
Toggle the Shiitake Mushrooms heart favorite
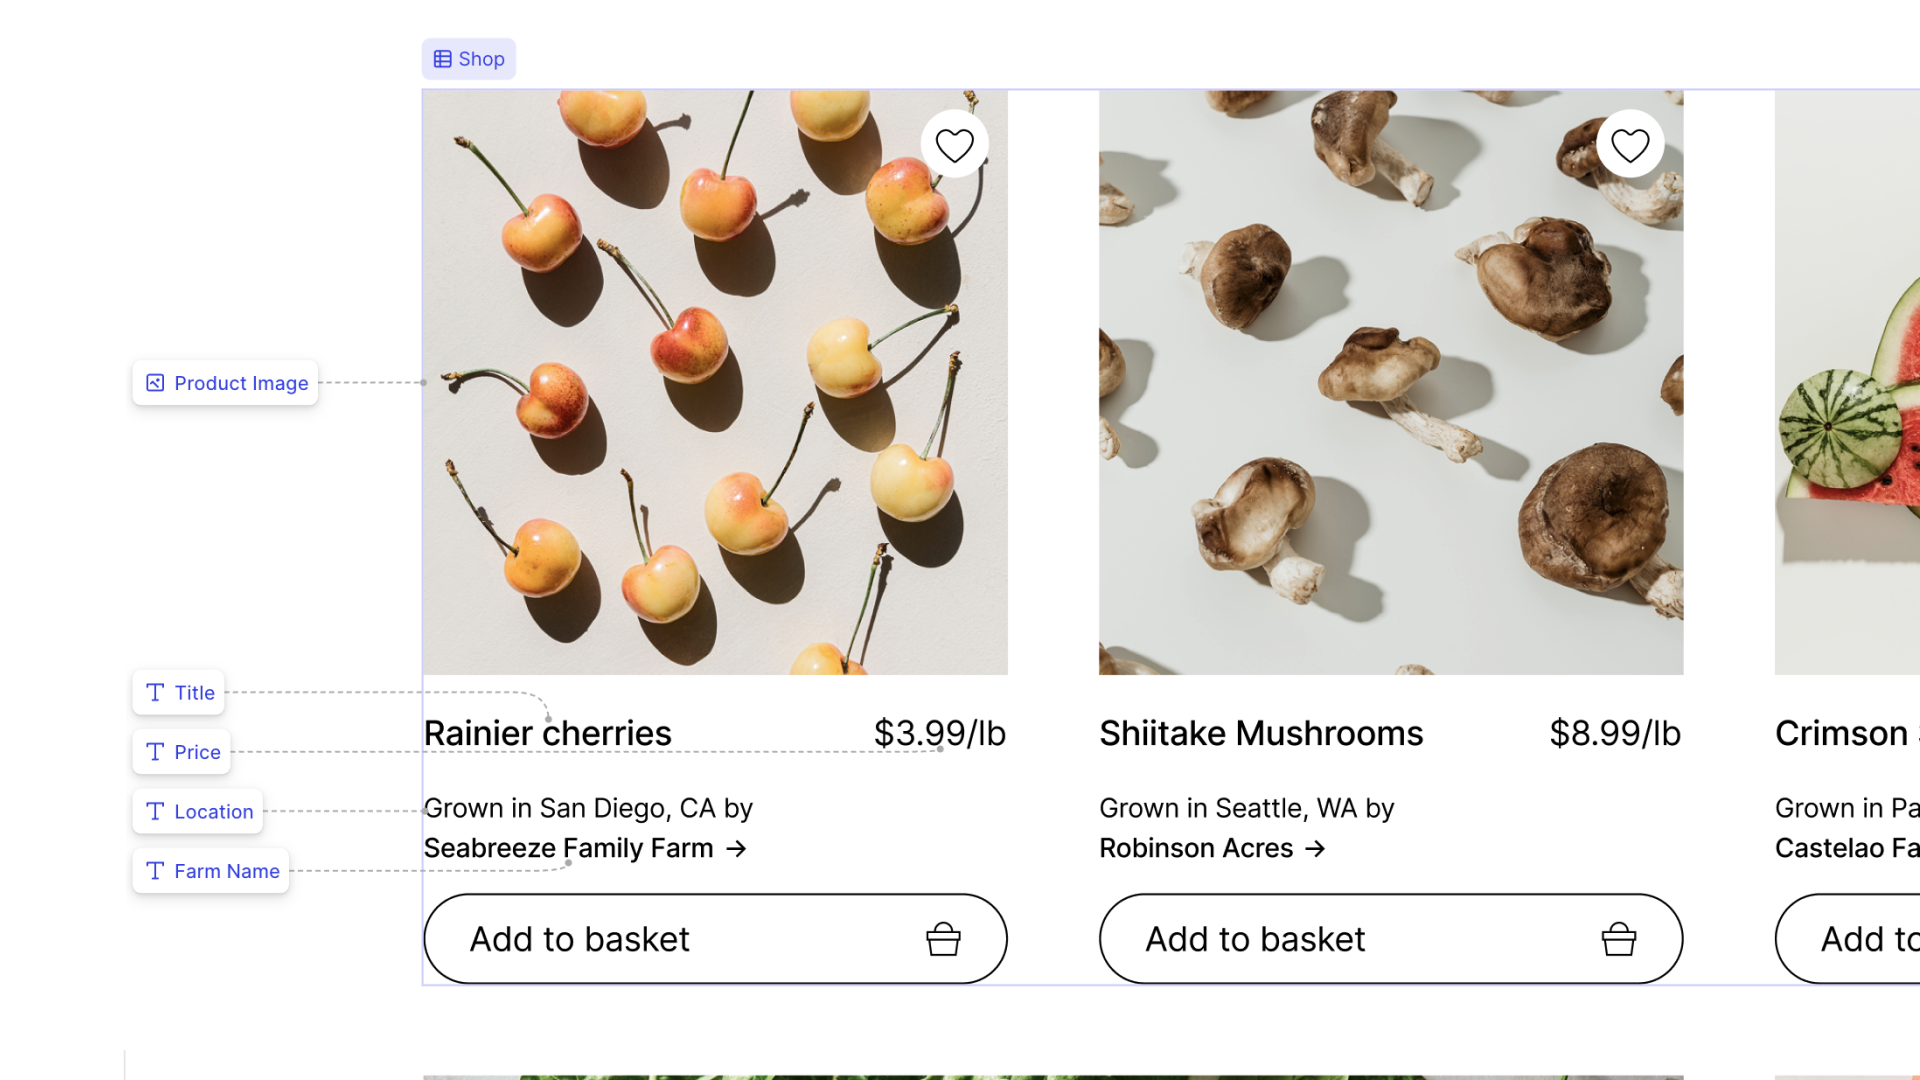tap(1630, 145)
